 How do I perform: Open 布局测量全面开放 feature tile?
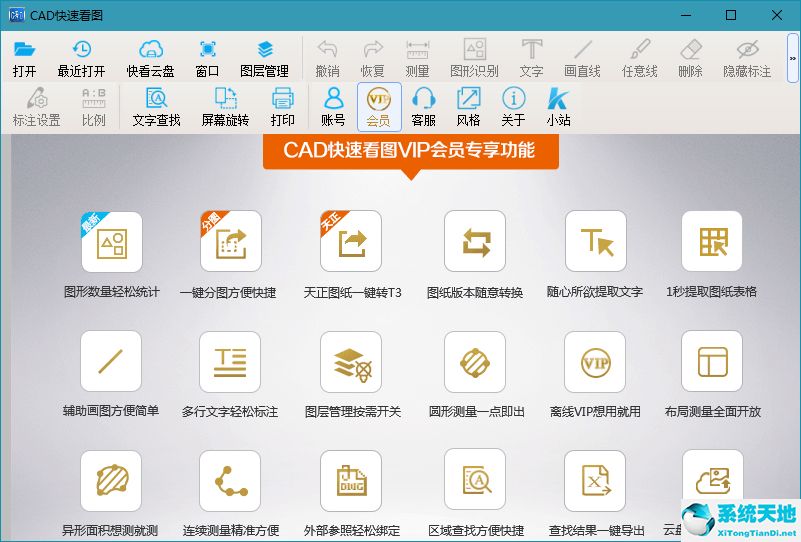coord(712,361)
